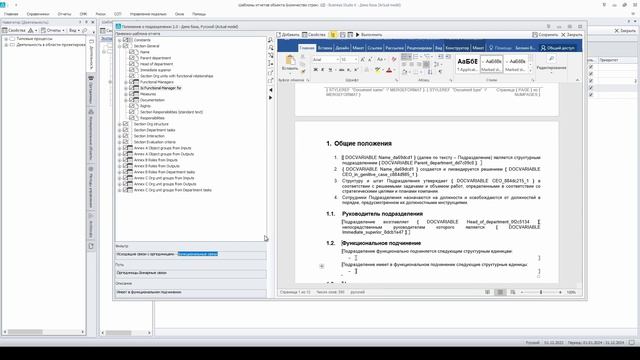Expand the Functional Managers node
640x360 pixels.
coord(126,82)
